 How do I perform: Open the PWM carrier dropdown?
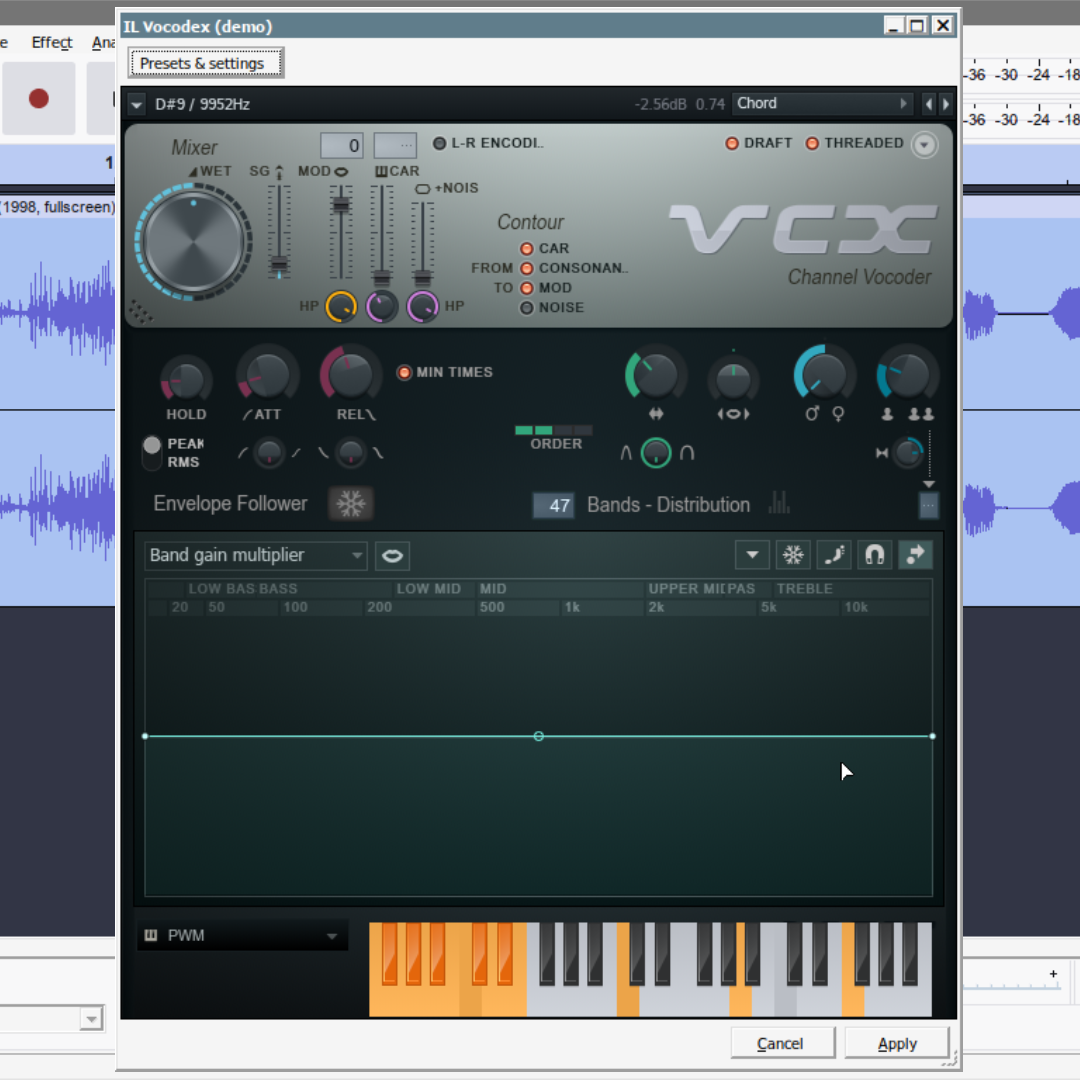point(242,935)
